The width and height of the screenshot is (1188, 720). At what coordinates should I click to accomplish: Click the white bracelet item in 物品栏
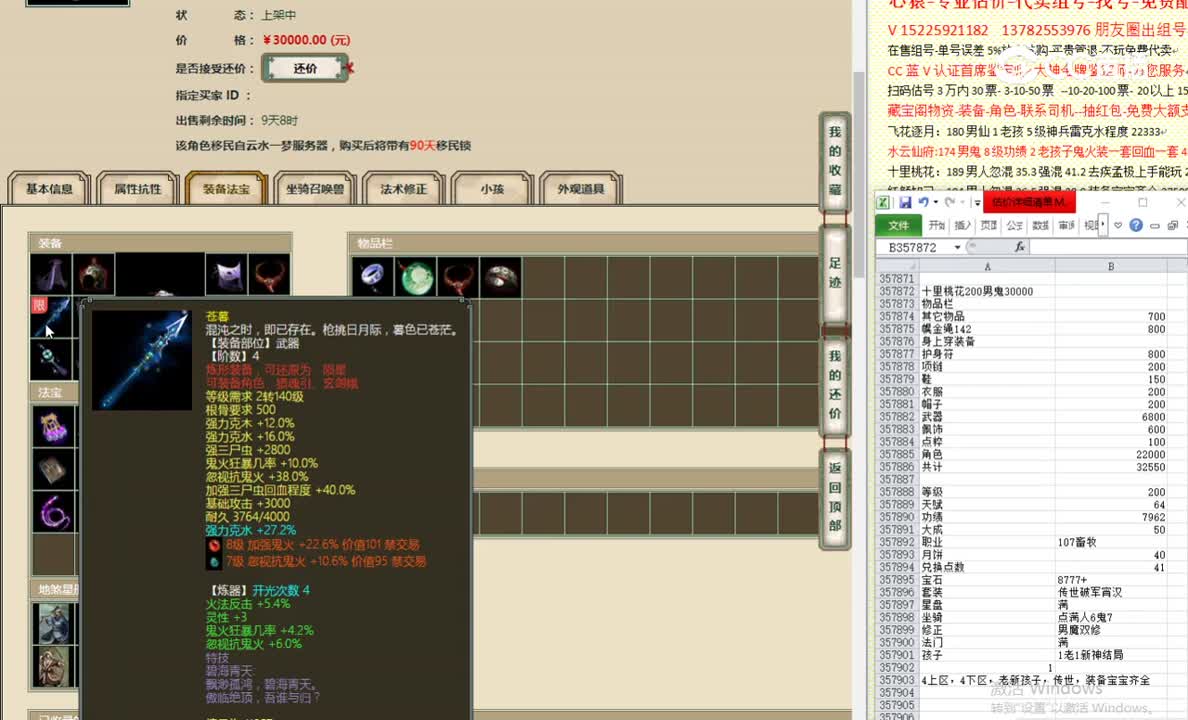point(500,277)
